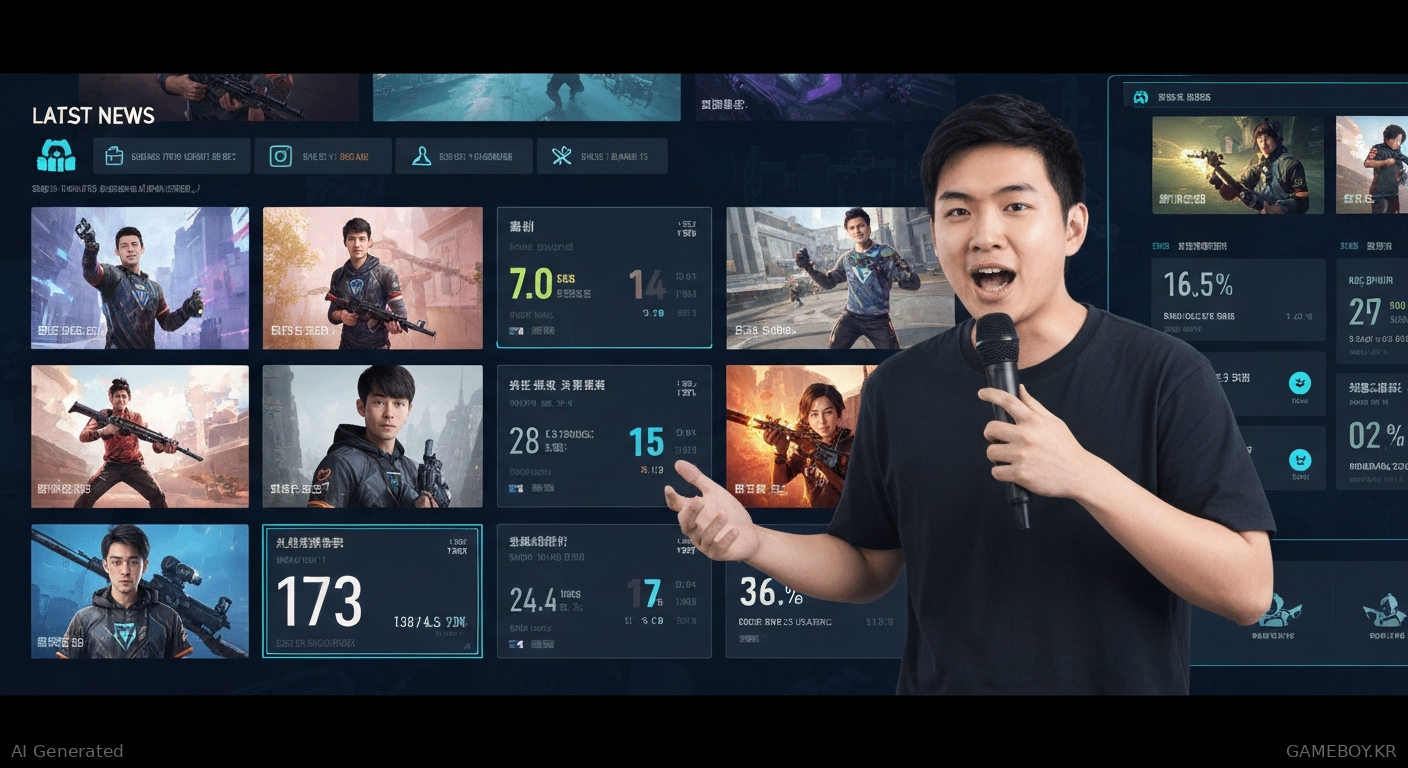
Task: Select the stats card showing green 7.0
Action: pyautogui.click(x=604, y=278)
